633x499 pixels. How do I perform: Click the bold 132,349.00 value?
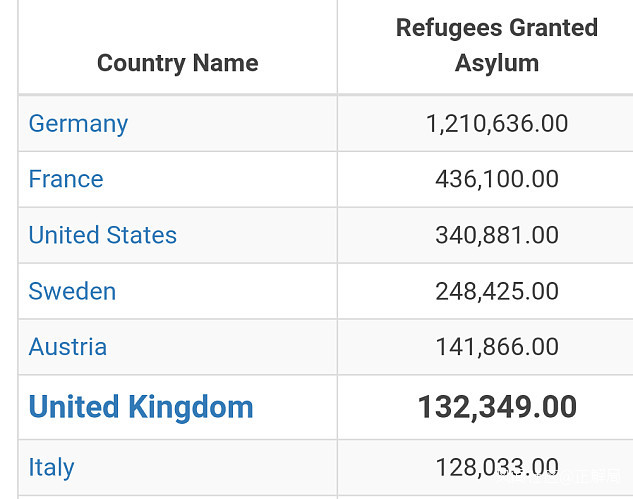pos(496,408)
